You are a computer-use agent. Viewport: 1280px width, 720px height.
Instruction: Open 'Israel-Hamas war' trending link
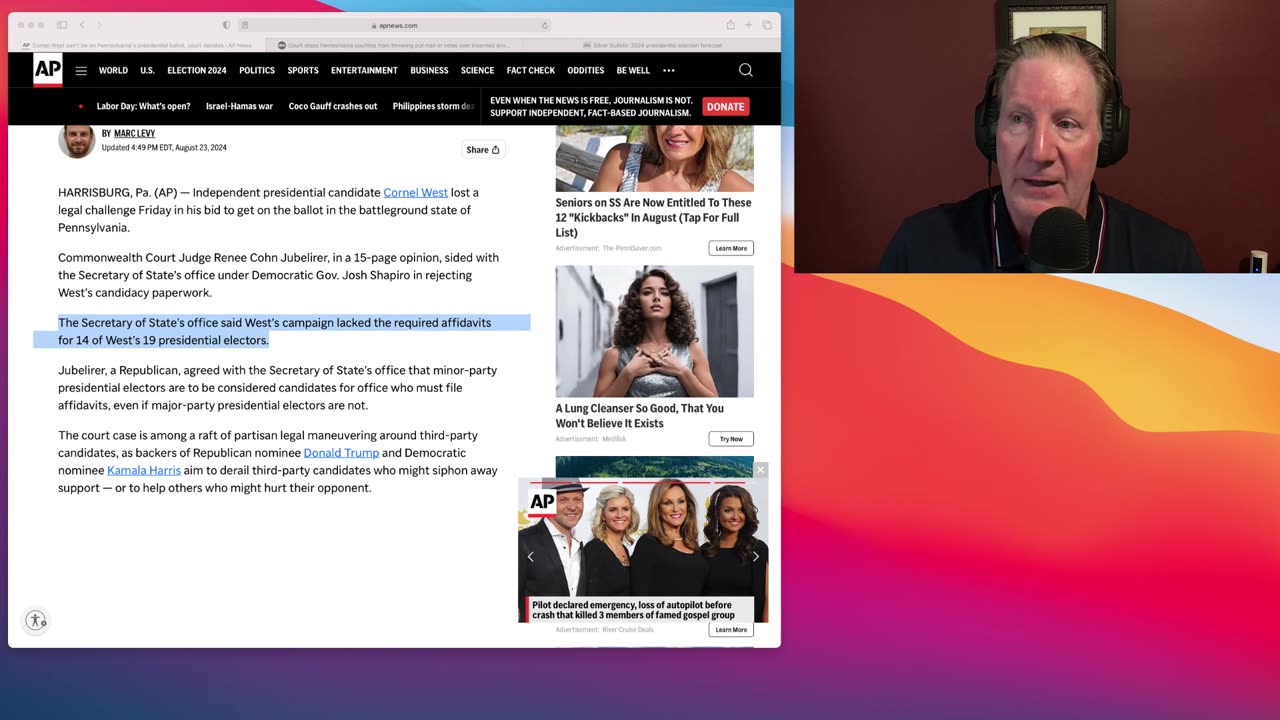(x=239, y=106)
